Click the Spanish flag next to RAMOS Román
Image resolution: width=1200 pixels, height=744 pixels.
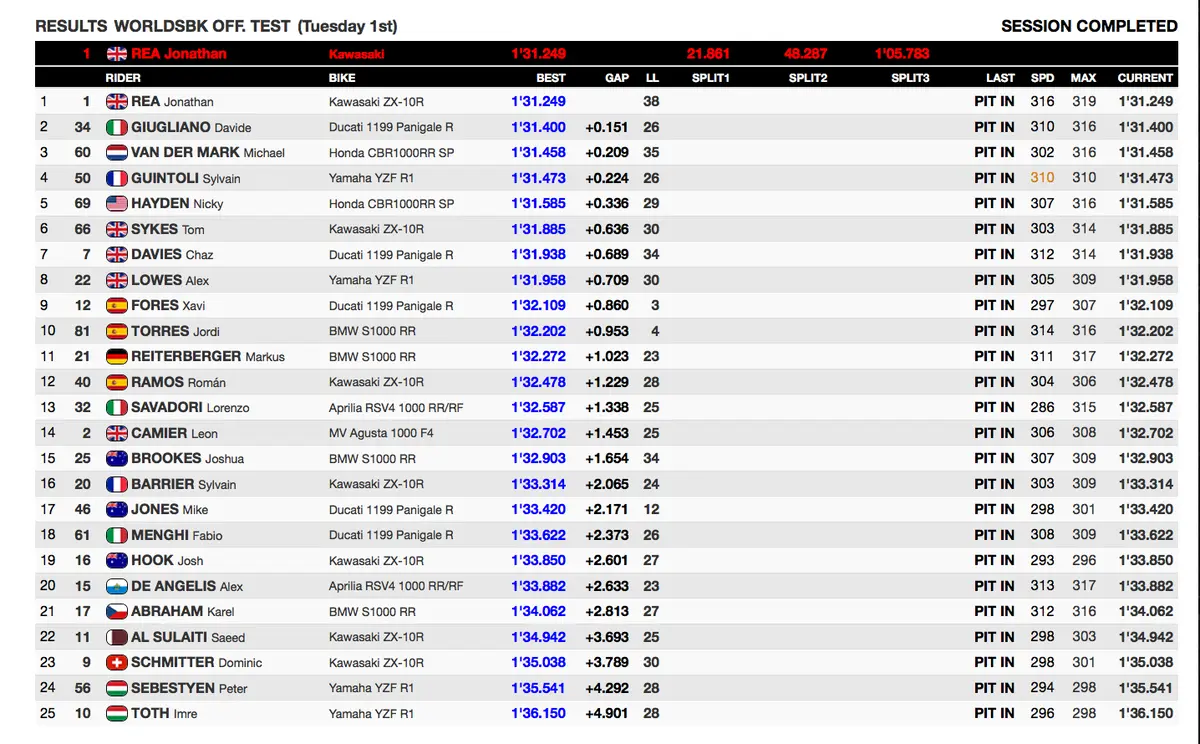pyautogui.click(x=117, y=382)
